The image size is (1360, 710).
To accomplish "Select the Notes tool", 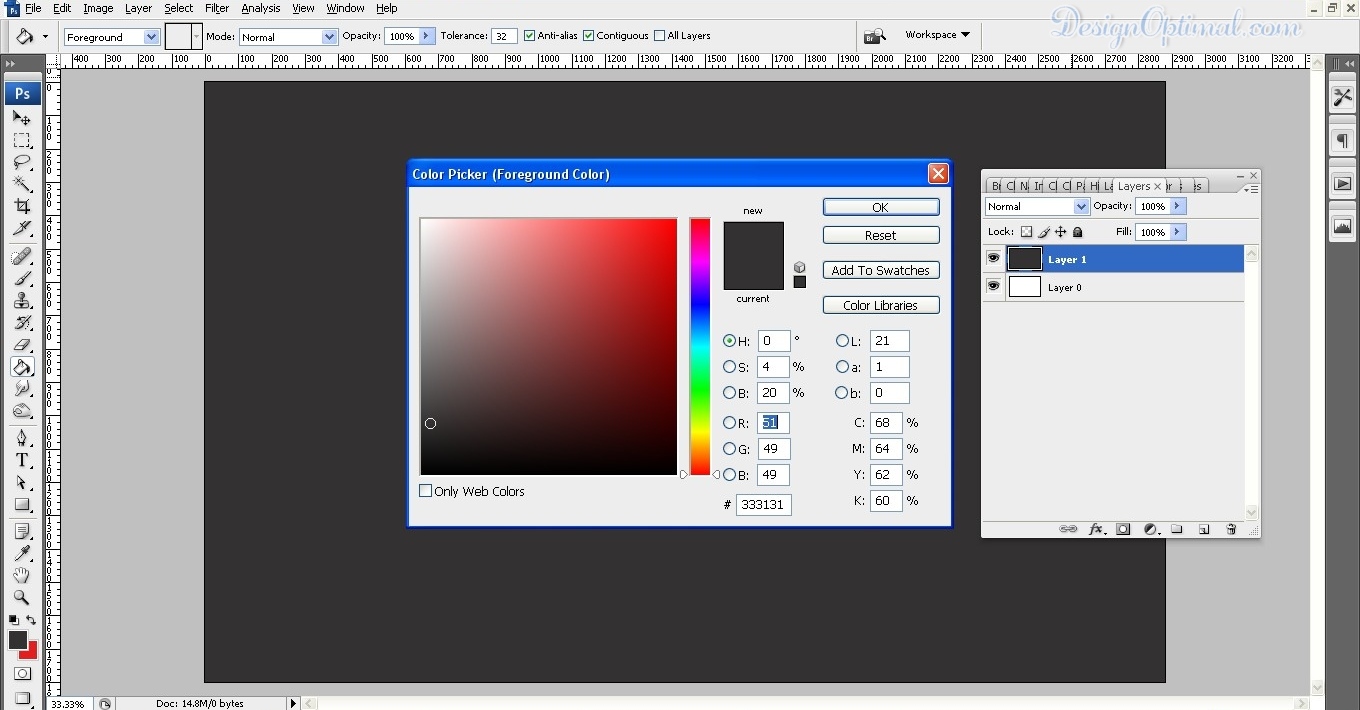I will click(x=22, y=532).
